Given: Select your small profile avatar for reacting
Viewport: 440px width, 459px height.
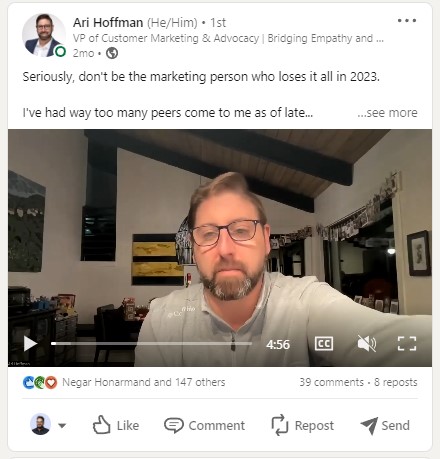Looking at the screenshot, I should click(40, 424).
